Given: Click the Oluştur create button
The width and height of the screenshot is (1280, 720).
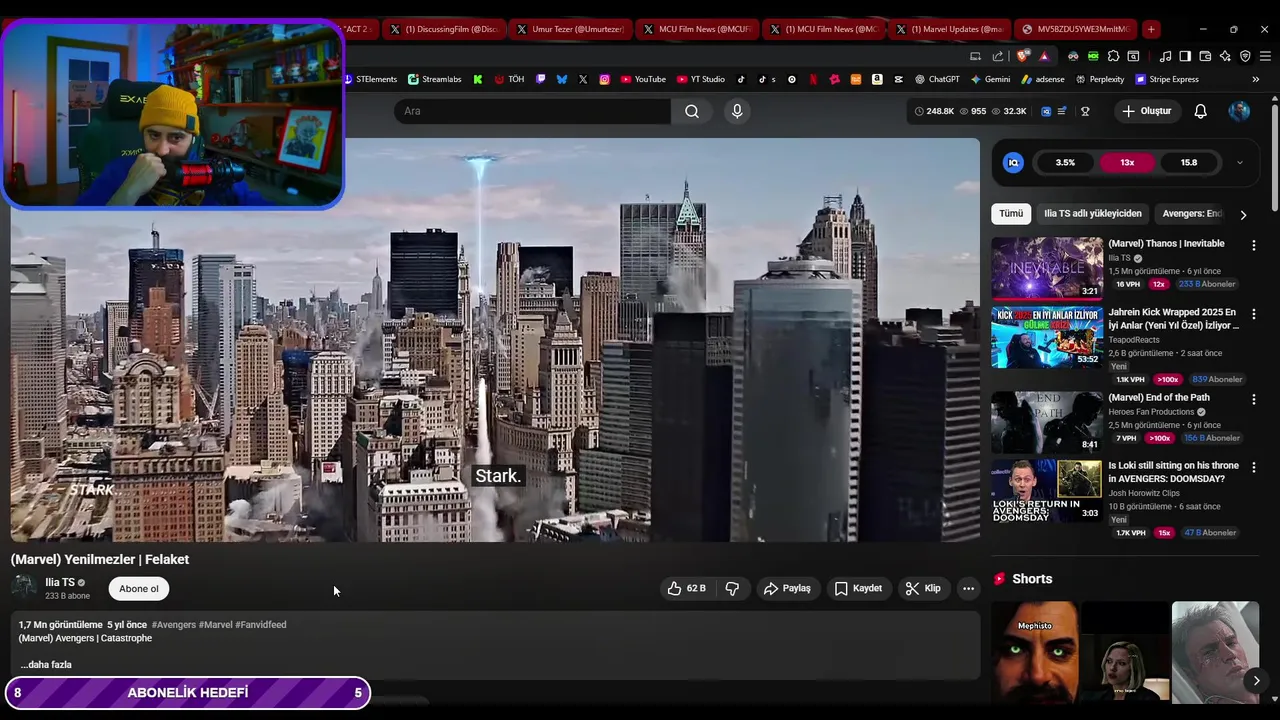Looking at the screenshot, I should 1146,111.
